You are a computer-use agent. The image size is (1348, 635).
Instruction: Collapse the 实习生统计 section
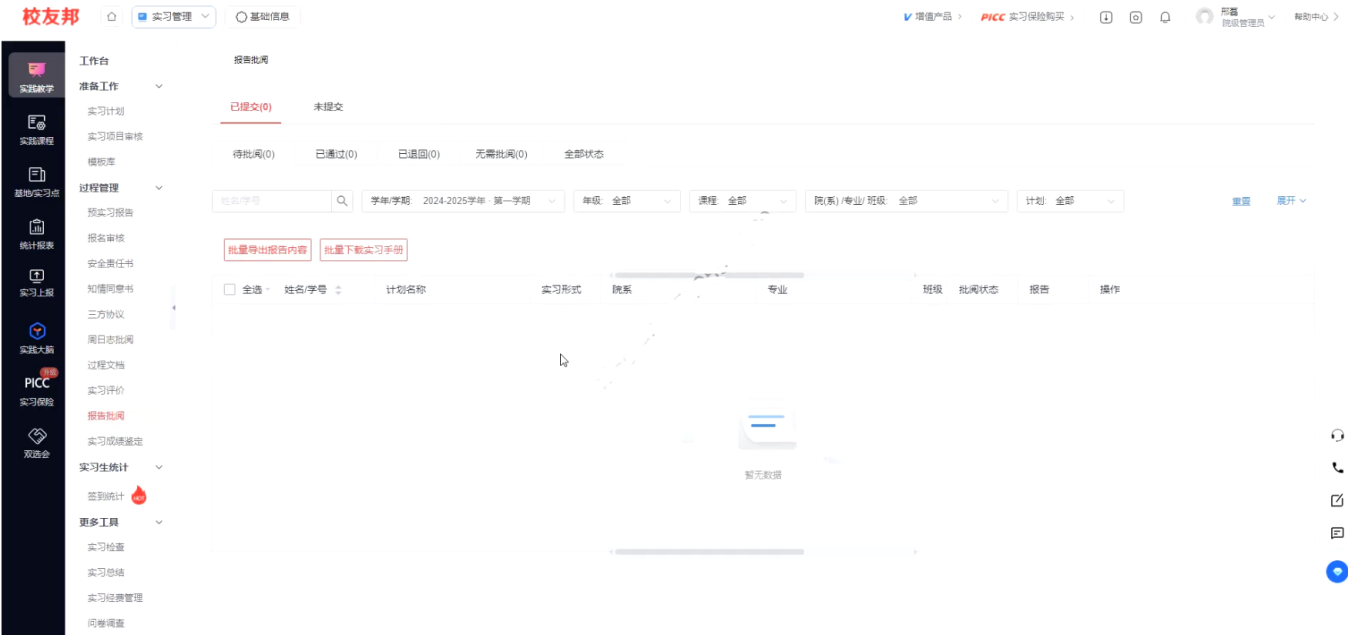point(159,467)
